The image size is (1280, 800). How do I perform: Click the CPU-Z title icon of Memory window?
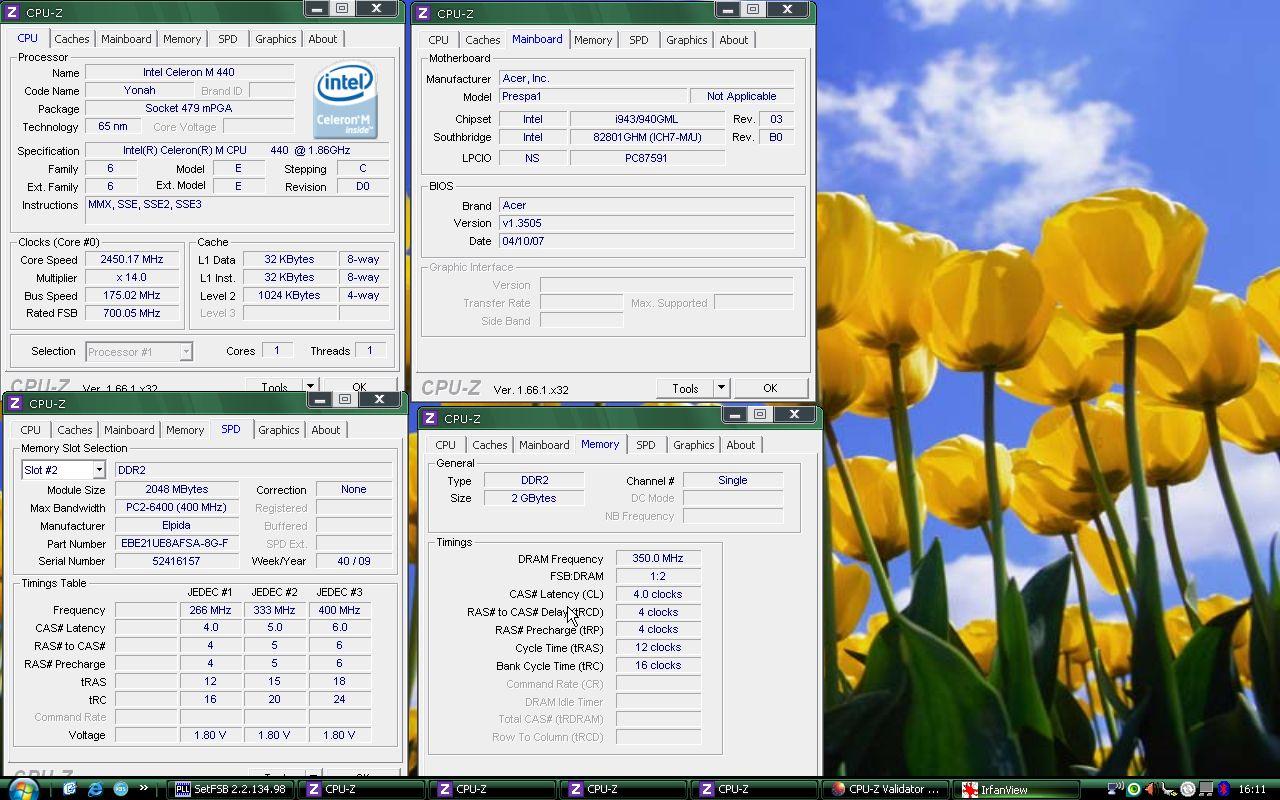pos(430,418)
